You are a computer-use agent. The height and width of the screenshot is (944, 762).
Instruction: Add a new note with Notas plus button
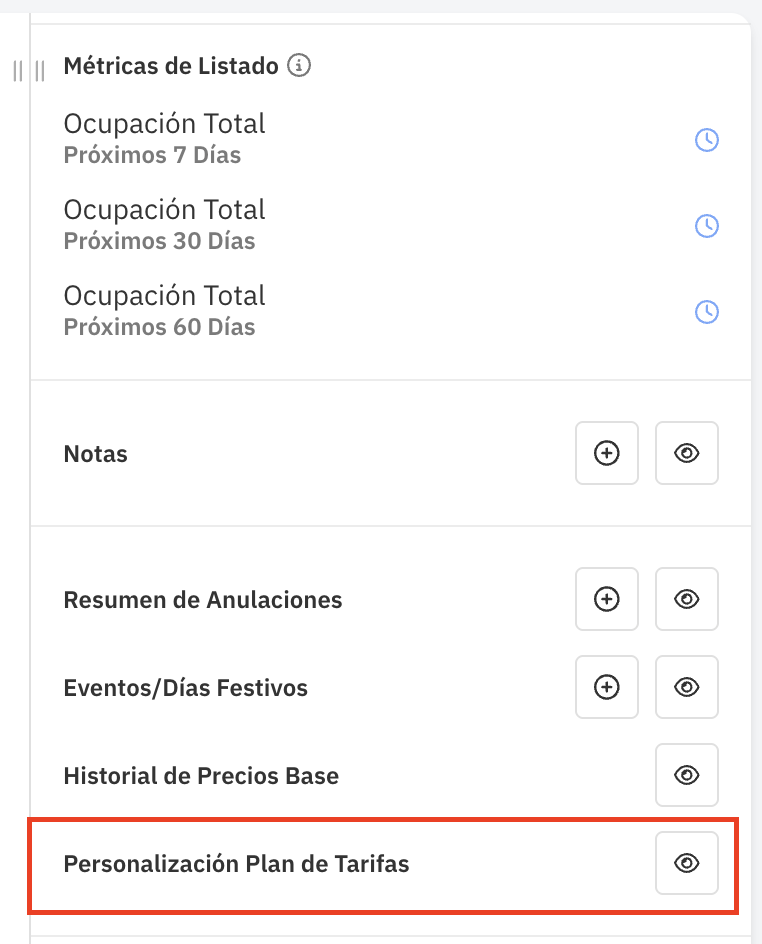point(607,453)
